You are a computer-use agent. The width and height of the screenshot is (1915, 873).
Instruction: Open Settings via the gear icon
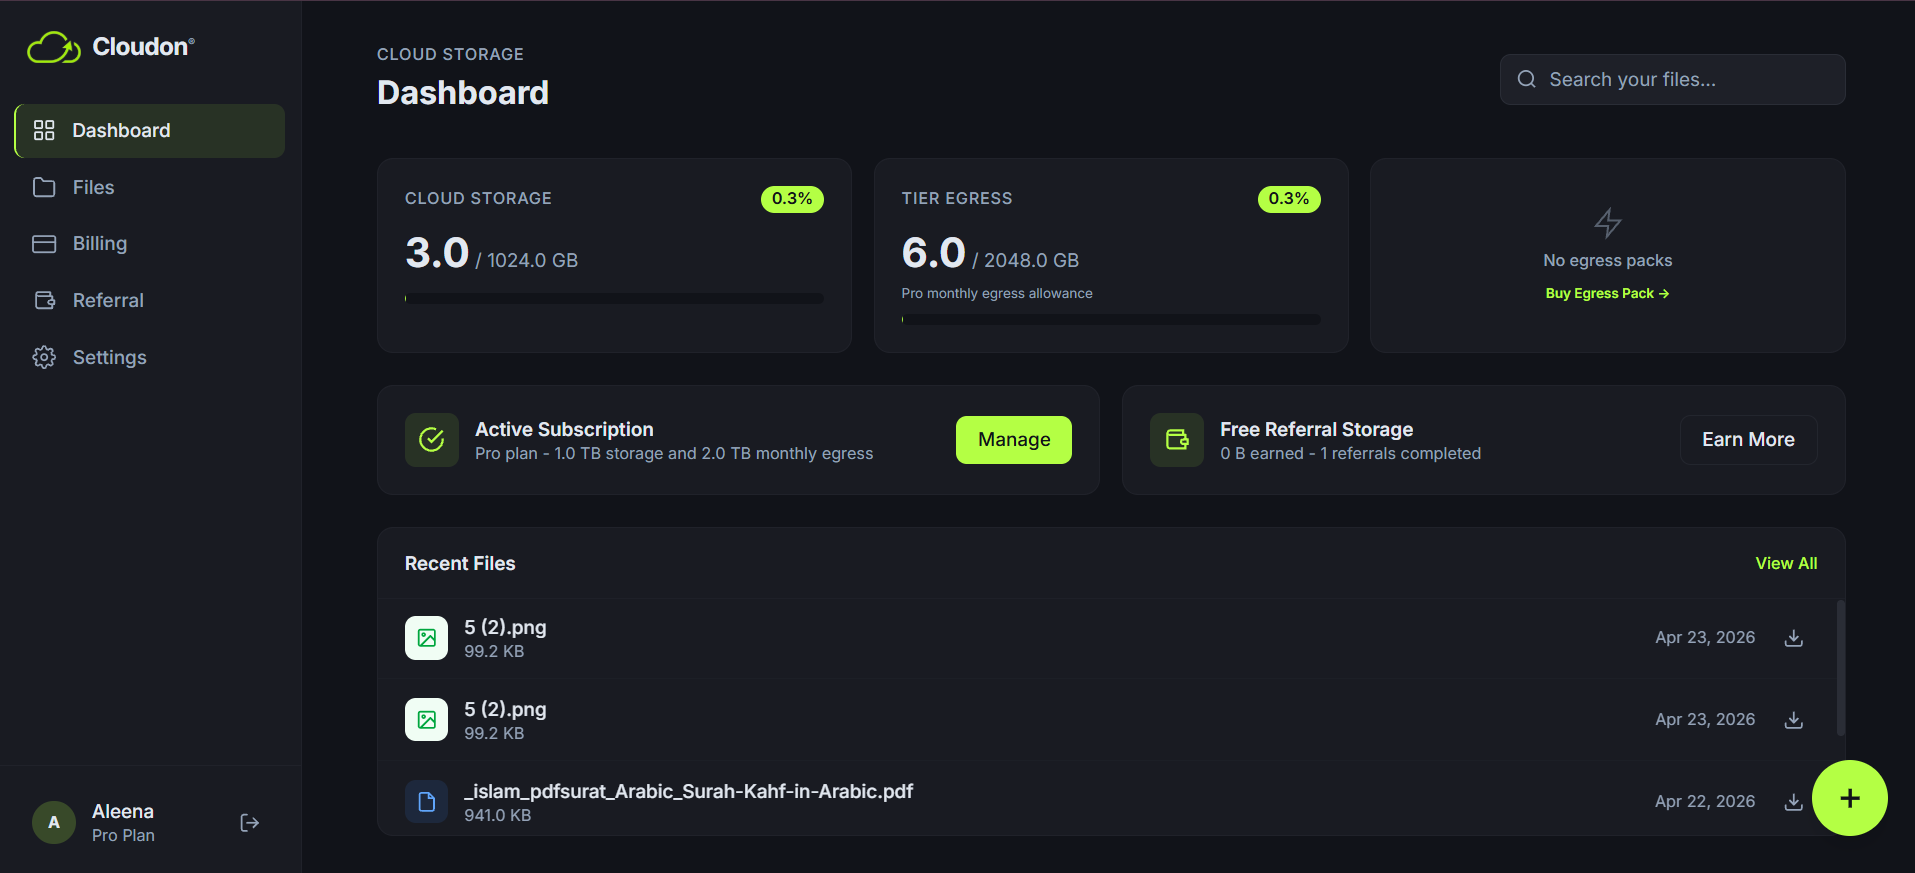(x=43, y=356)
